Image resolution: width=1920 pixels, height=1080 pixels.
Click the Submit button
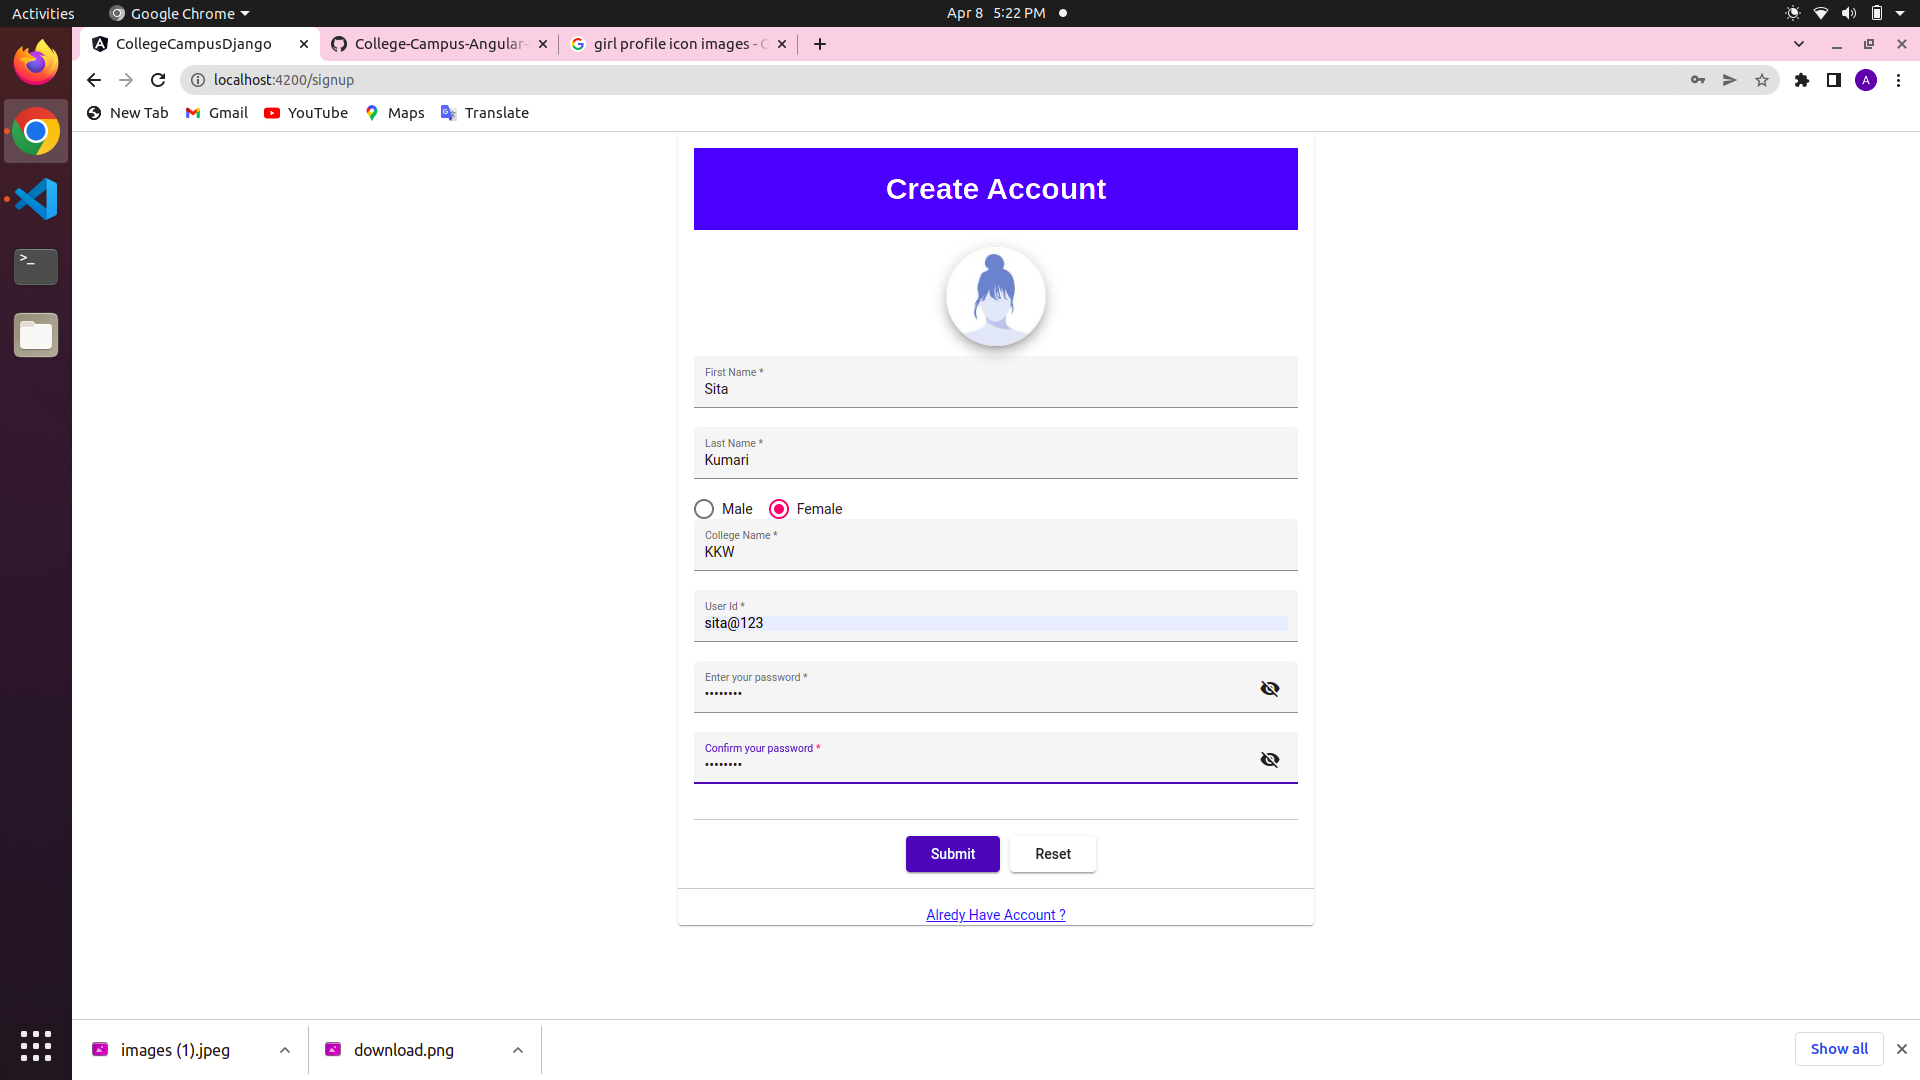[x=952, y=854]
